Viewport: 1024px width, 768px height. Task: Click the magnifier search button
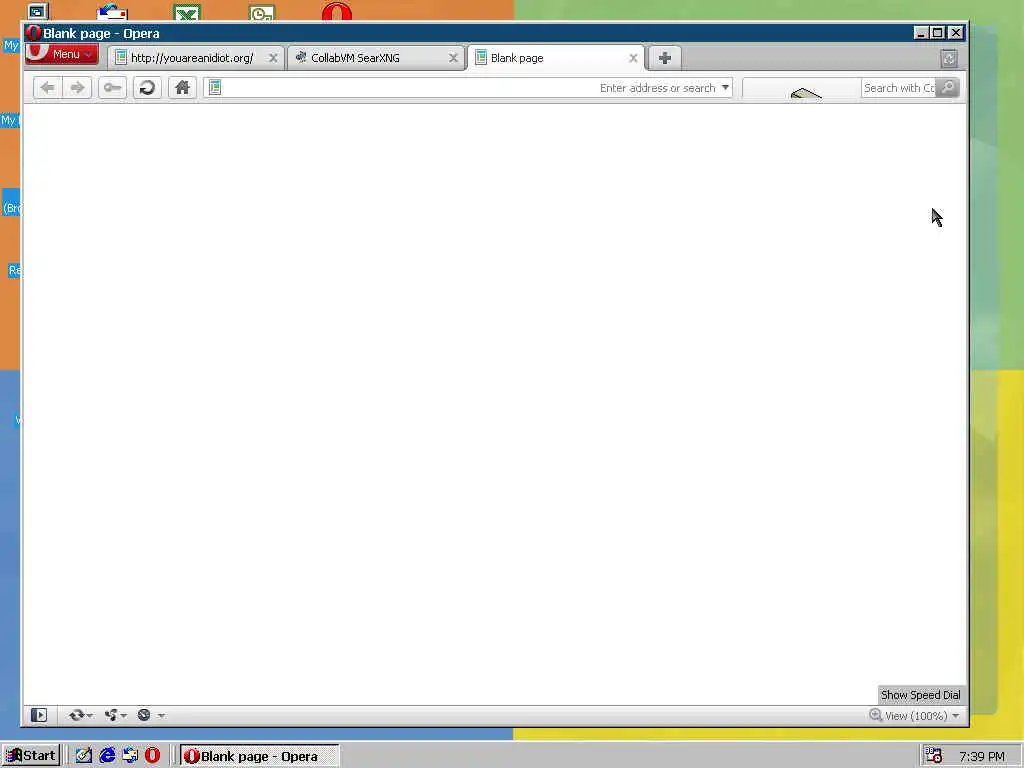coord(948,88)
